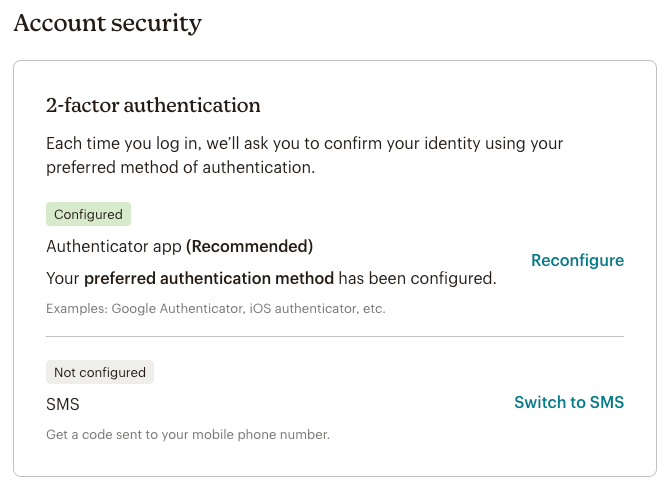Click the bold (Recommended) text
The width and height of the screenshot is (664, 490).
250,246
